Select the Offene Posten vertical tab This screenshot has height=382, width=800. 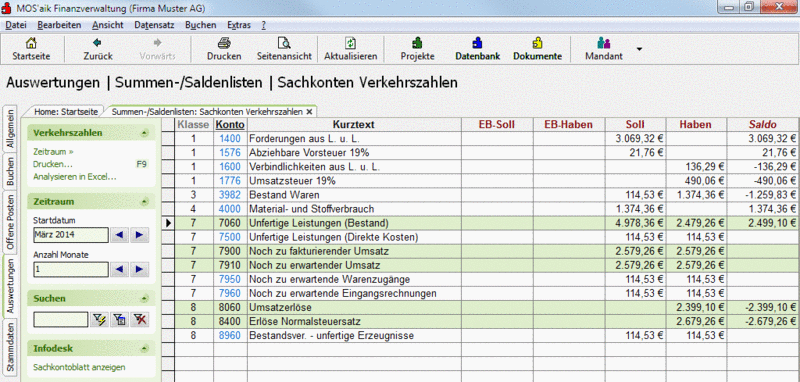pyautogui.click(x=11, y=222)
